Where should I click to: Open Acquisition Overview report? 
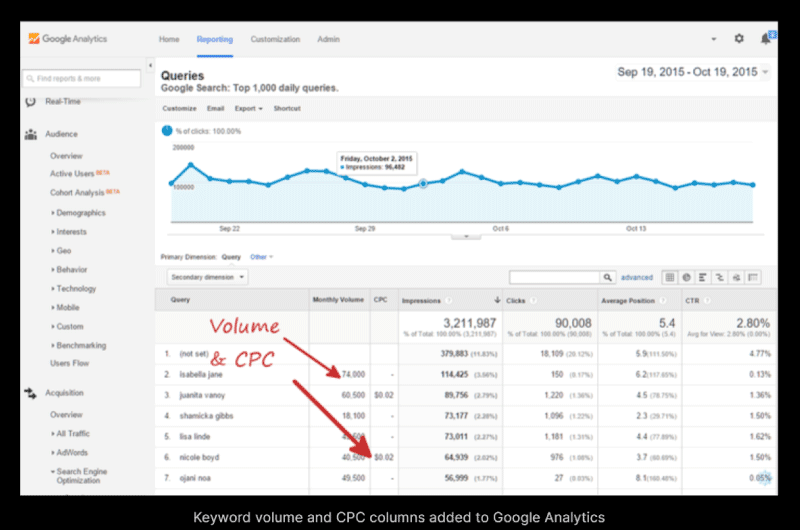[66, 415]
